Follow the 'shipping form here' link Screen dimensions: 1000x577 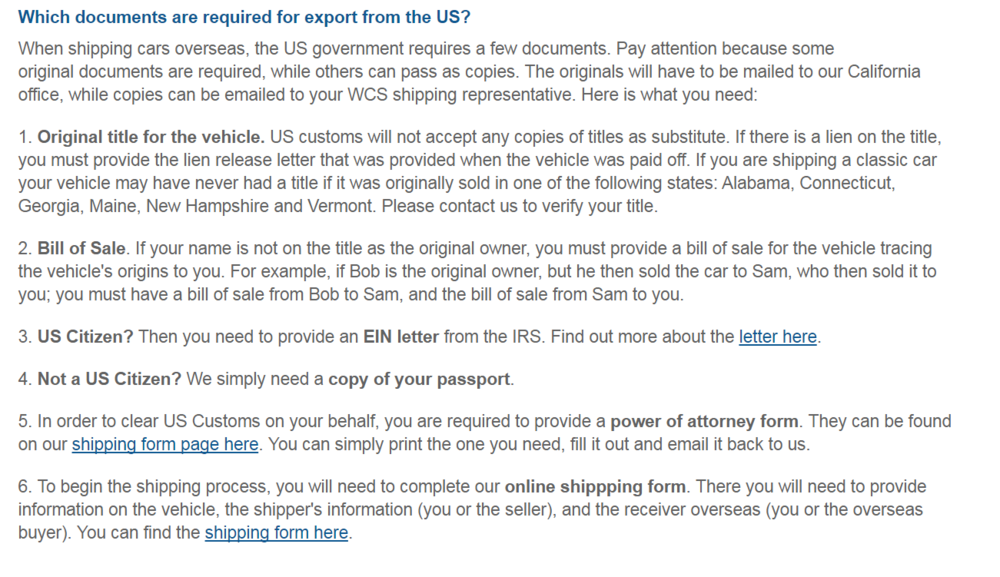(276, 532)
